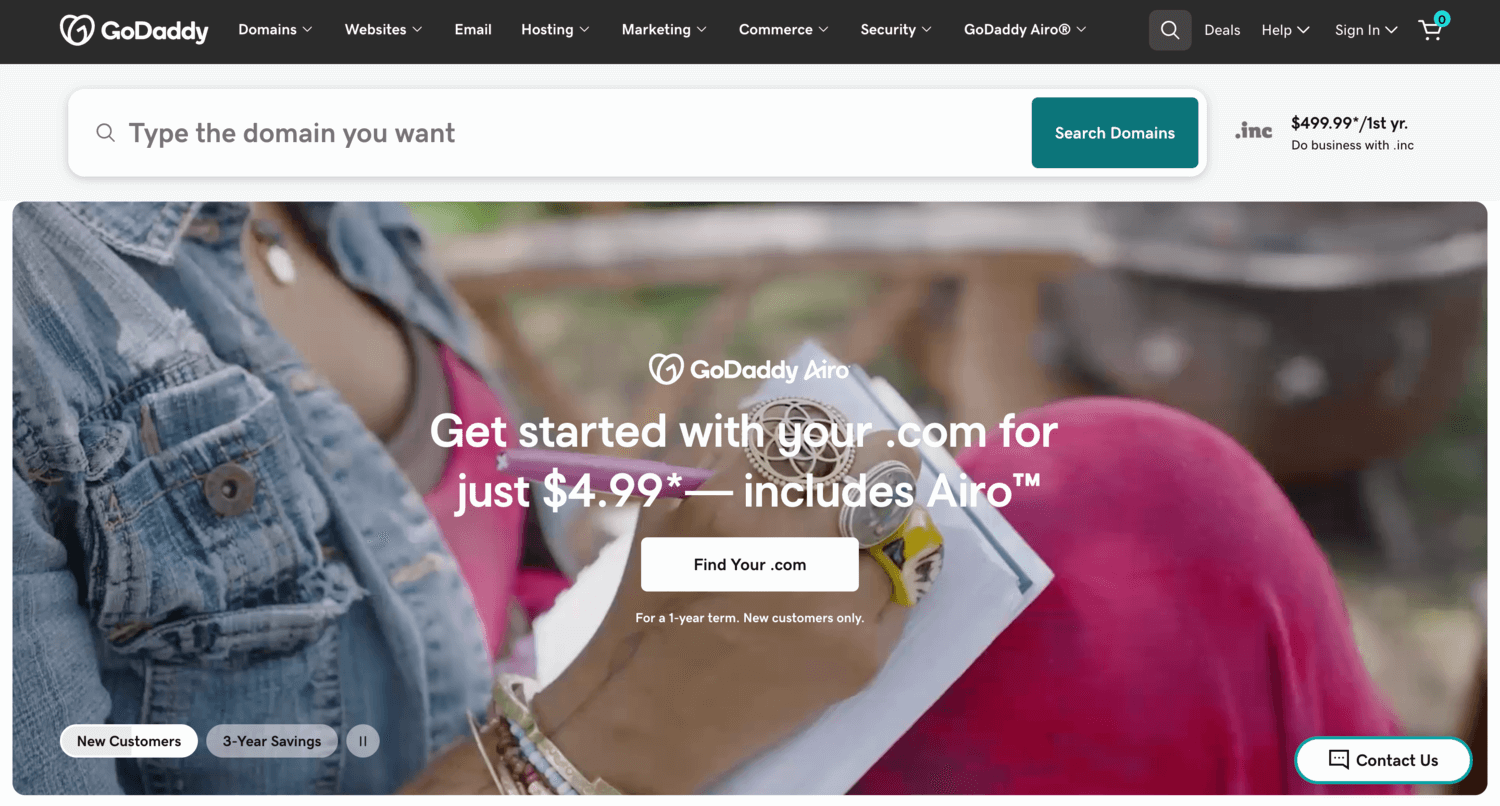Click the GoDaddy logo in header
This screenshot has width=1500, height=806.
pos(134,30)
